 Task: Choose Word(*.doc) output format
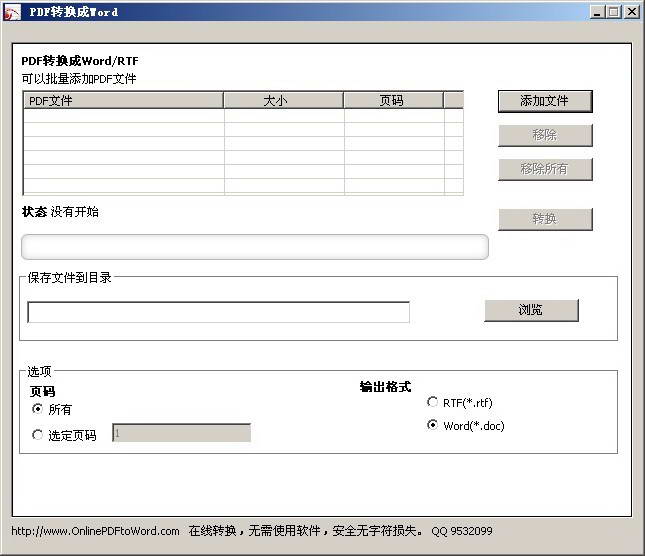(x=432, y=424)
